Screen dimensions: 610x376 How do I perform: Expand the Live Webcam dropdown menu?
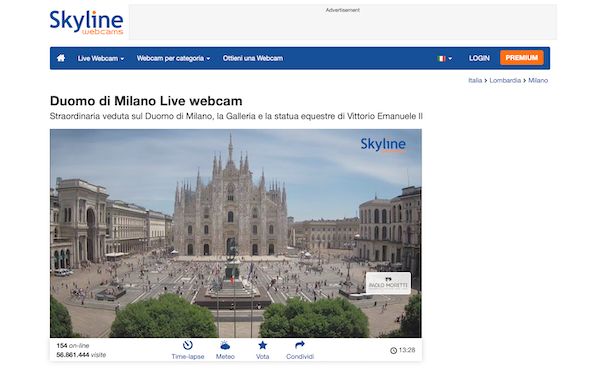coord(101,58)
